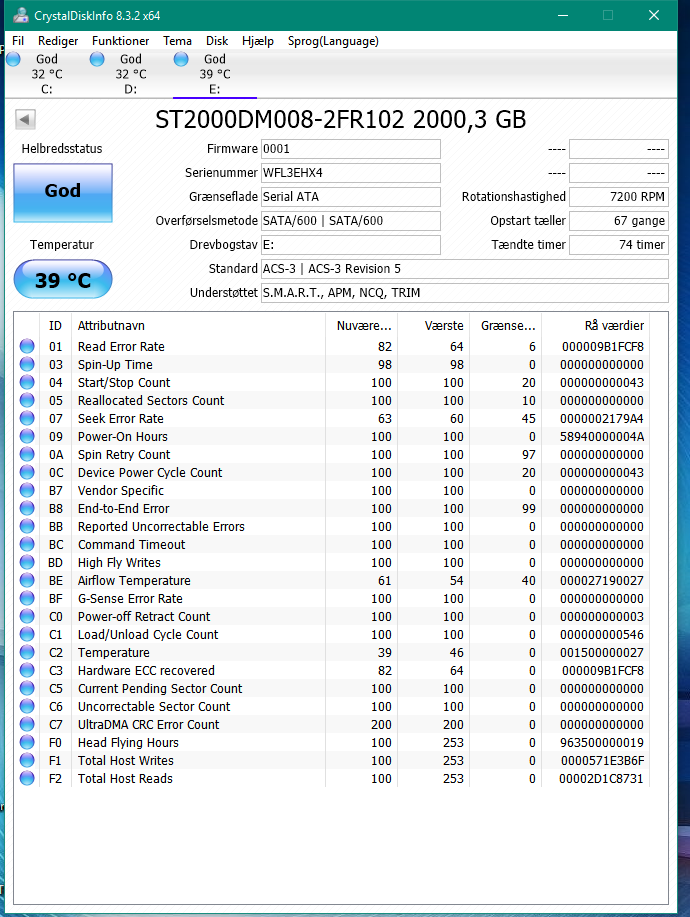
Task: Click the Understøttet features field
Action: pyautogui.click(x=464, y=292)
